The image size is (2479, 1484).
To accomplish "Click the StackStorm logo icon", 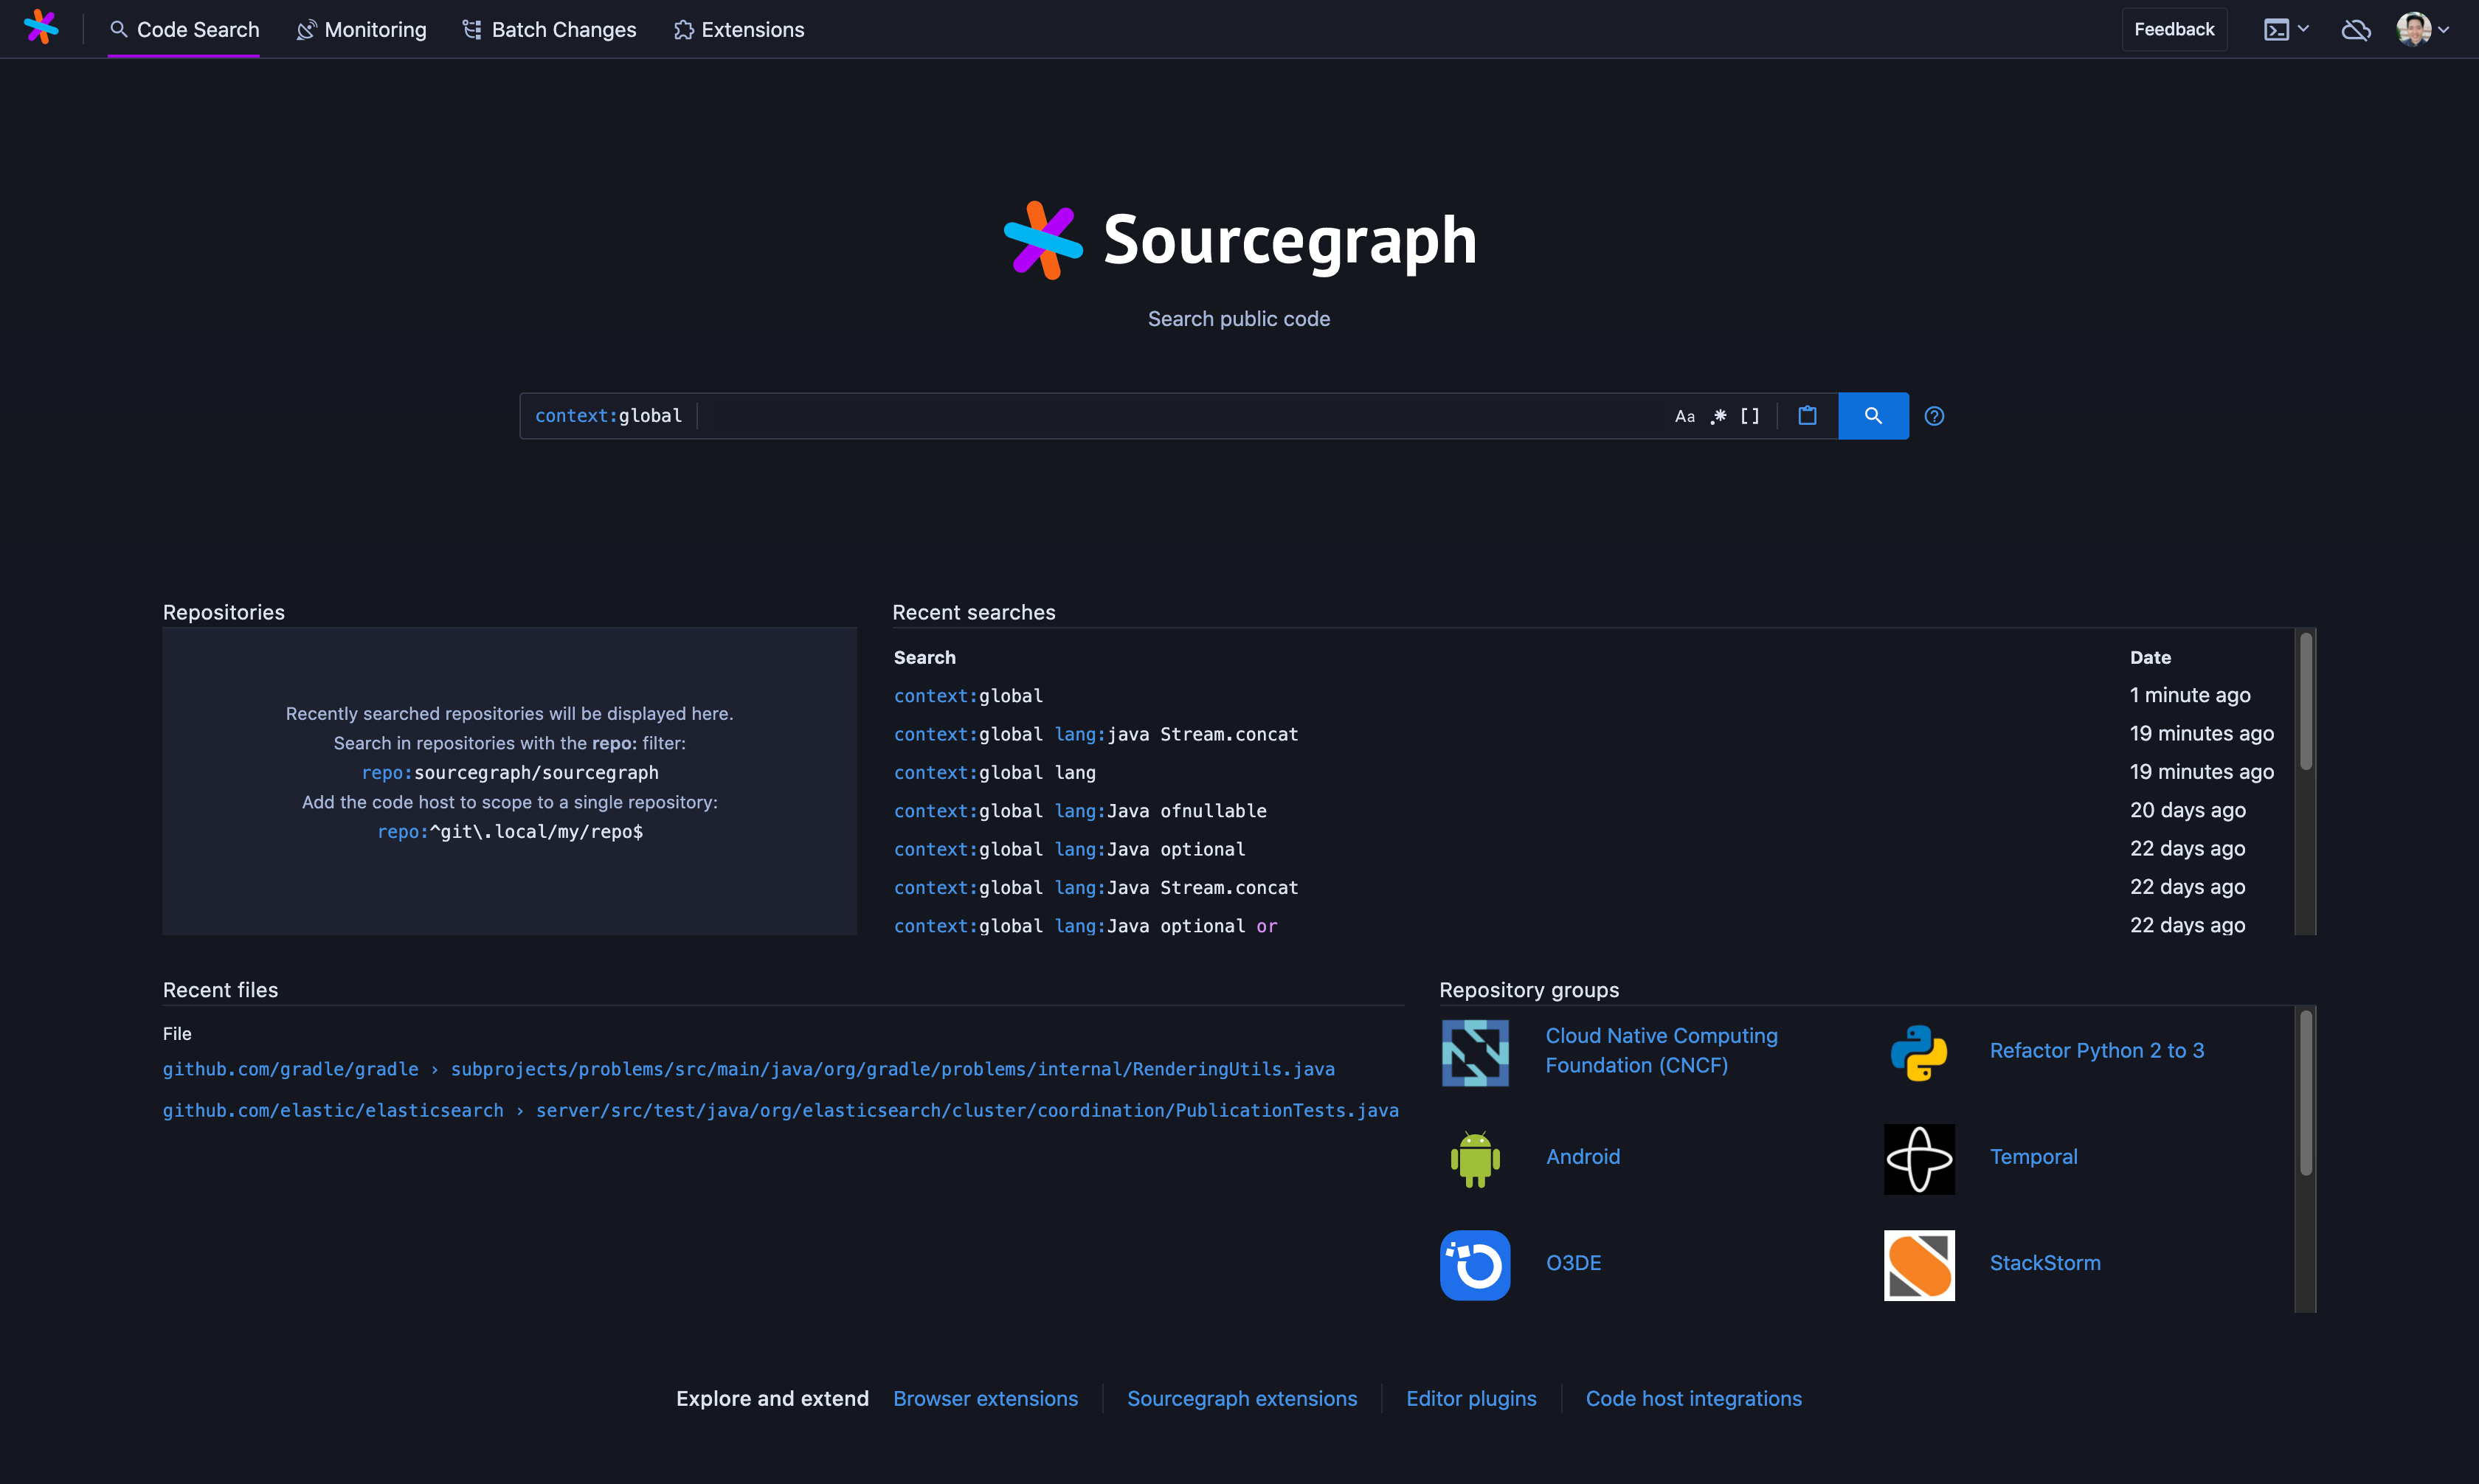I will 1919,1265.
